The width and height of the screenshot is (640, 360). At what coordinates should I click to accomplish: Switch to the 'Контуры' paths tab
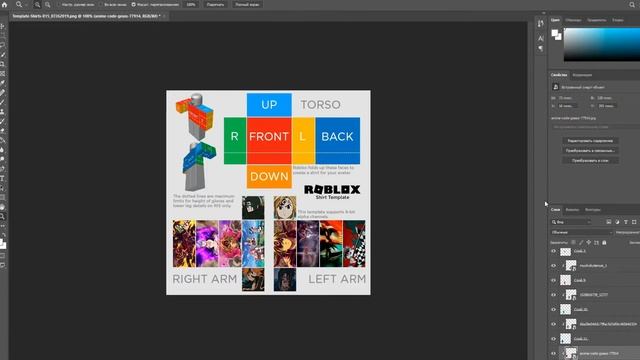pos(593,210)
